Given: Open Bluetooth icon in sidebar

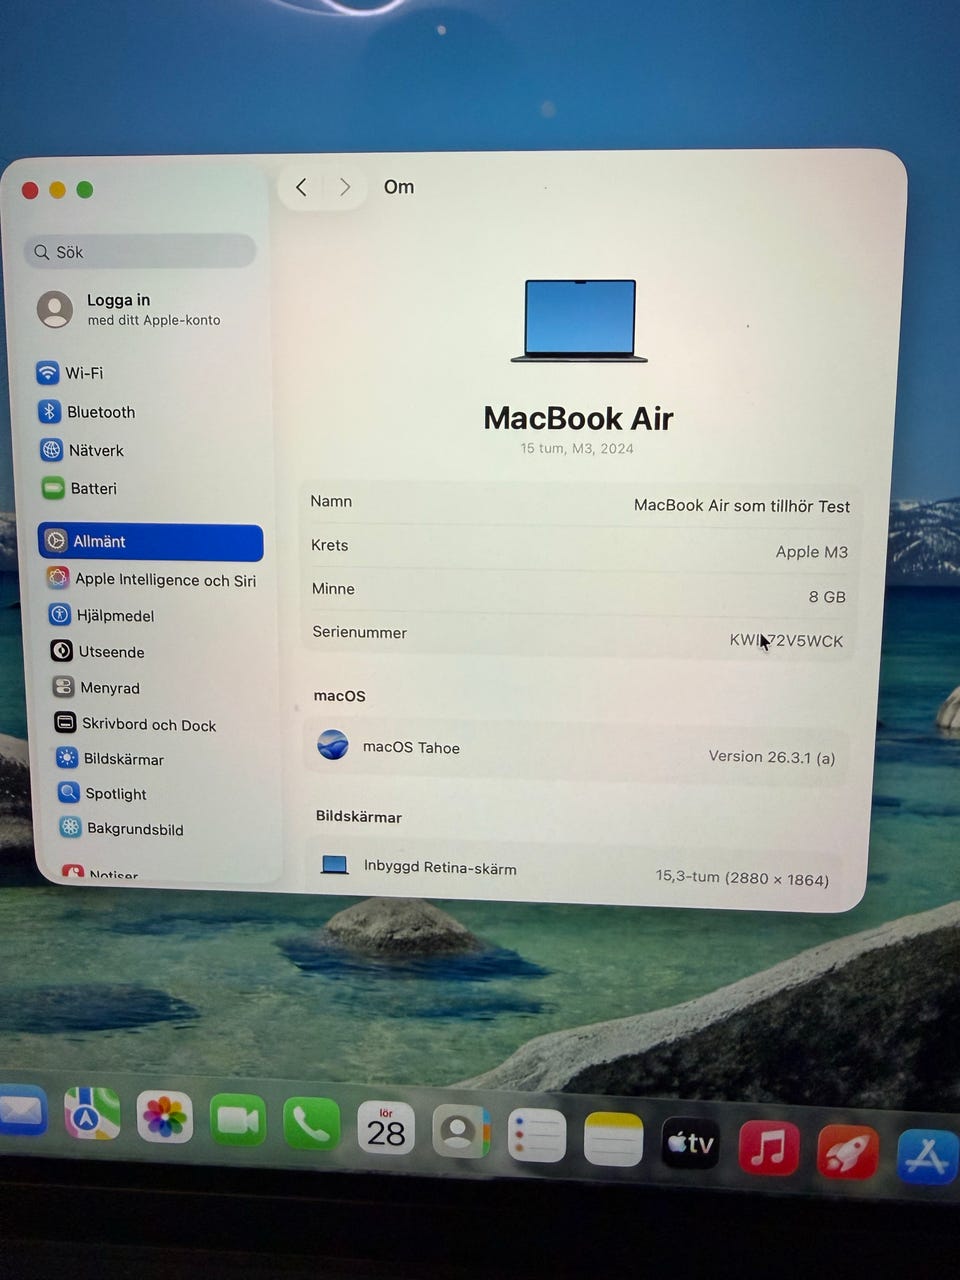Looking at the screenshot, I should [50, 411].
